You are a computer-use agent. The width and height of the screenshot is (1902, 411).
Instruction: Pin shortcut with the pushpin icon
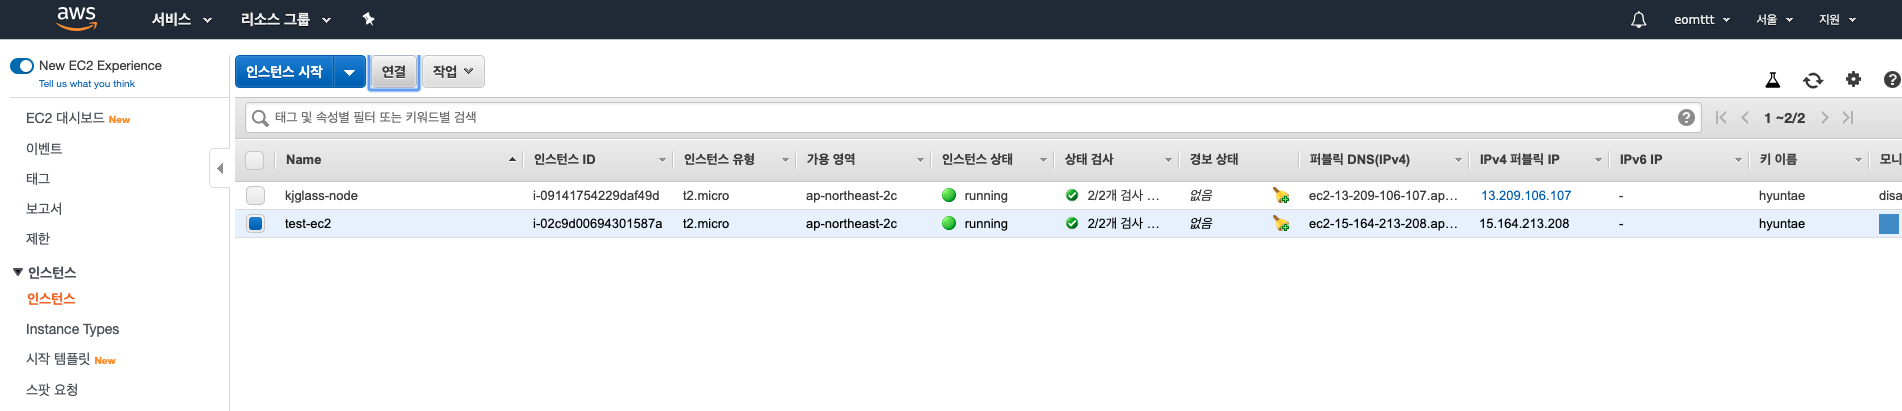[x=368, y=19]
